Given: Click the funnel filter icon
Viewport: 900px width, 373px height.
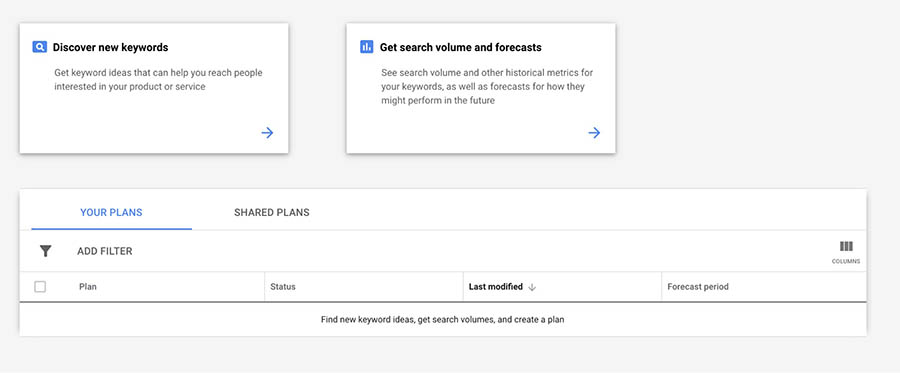Looking at the screenshot, I should click(x=45, y=251).
